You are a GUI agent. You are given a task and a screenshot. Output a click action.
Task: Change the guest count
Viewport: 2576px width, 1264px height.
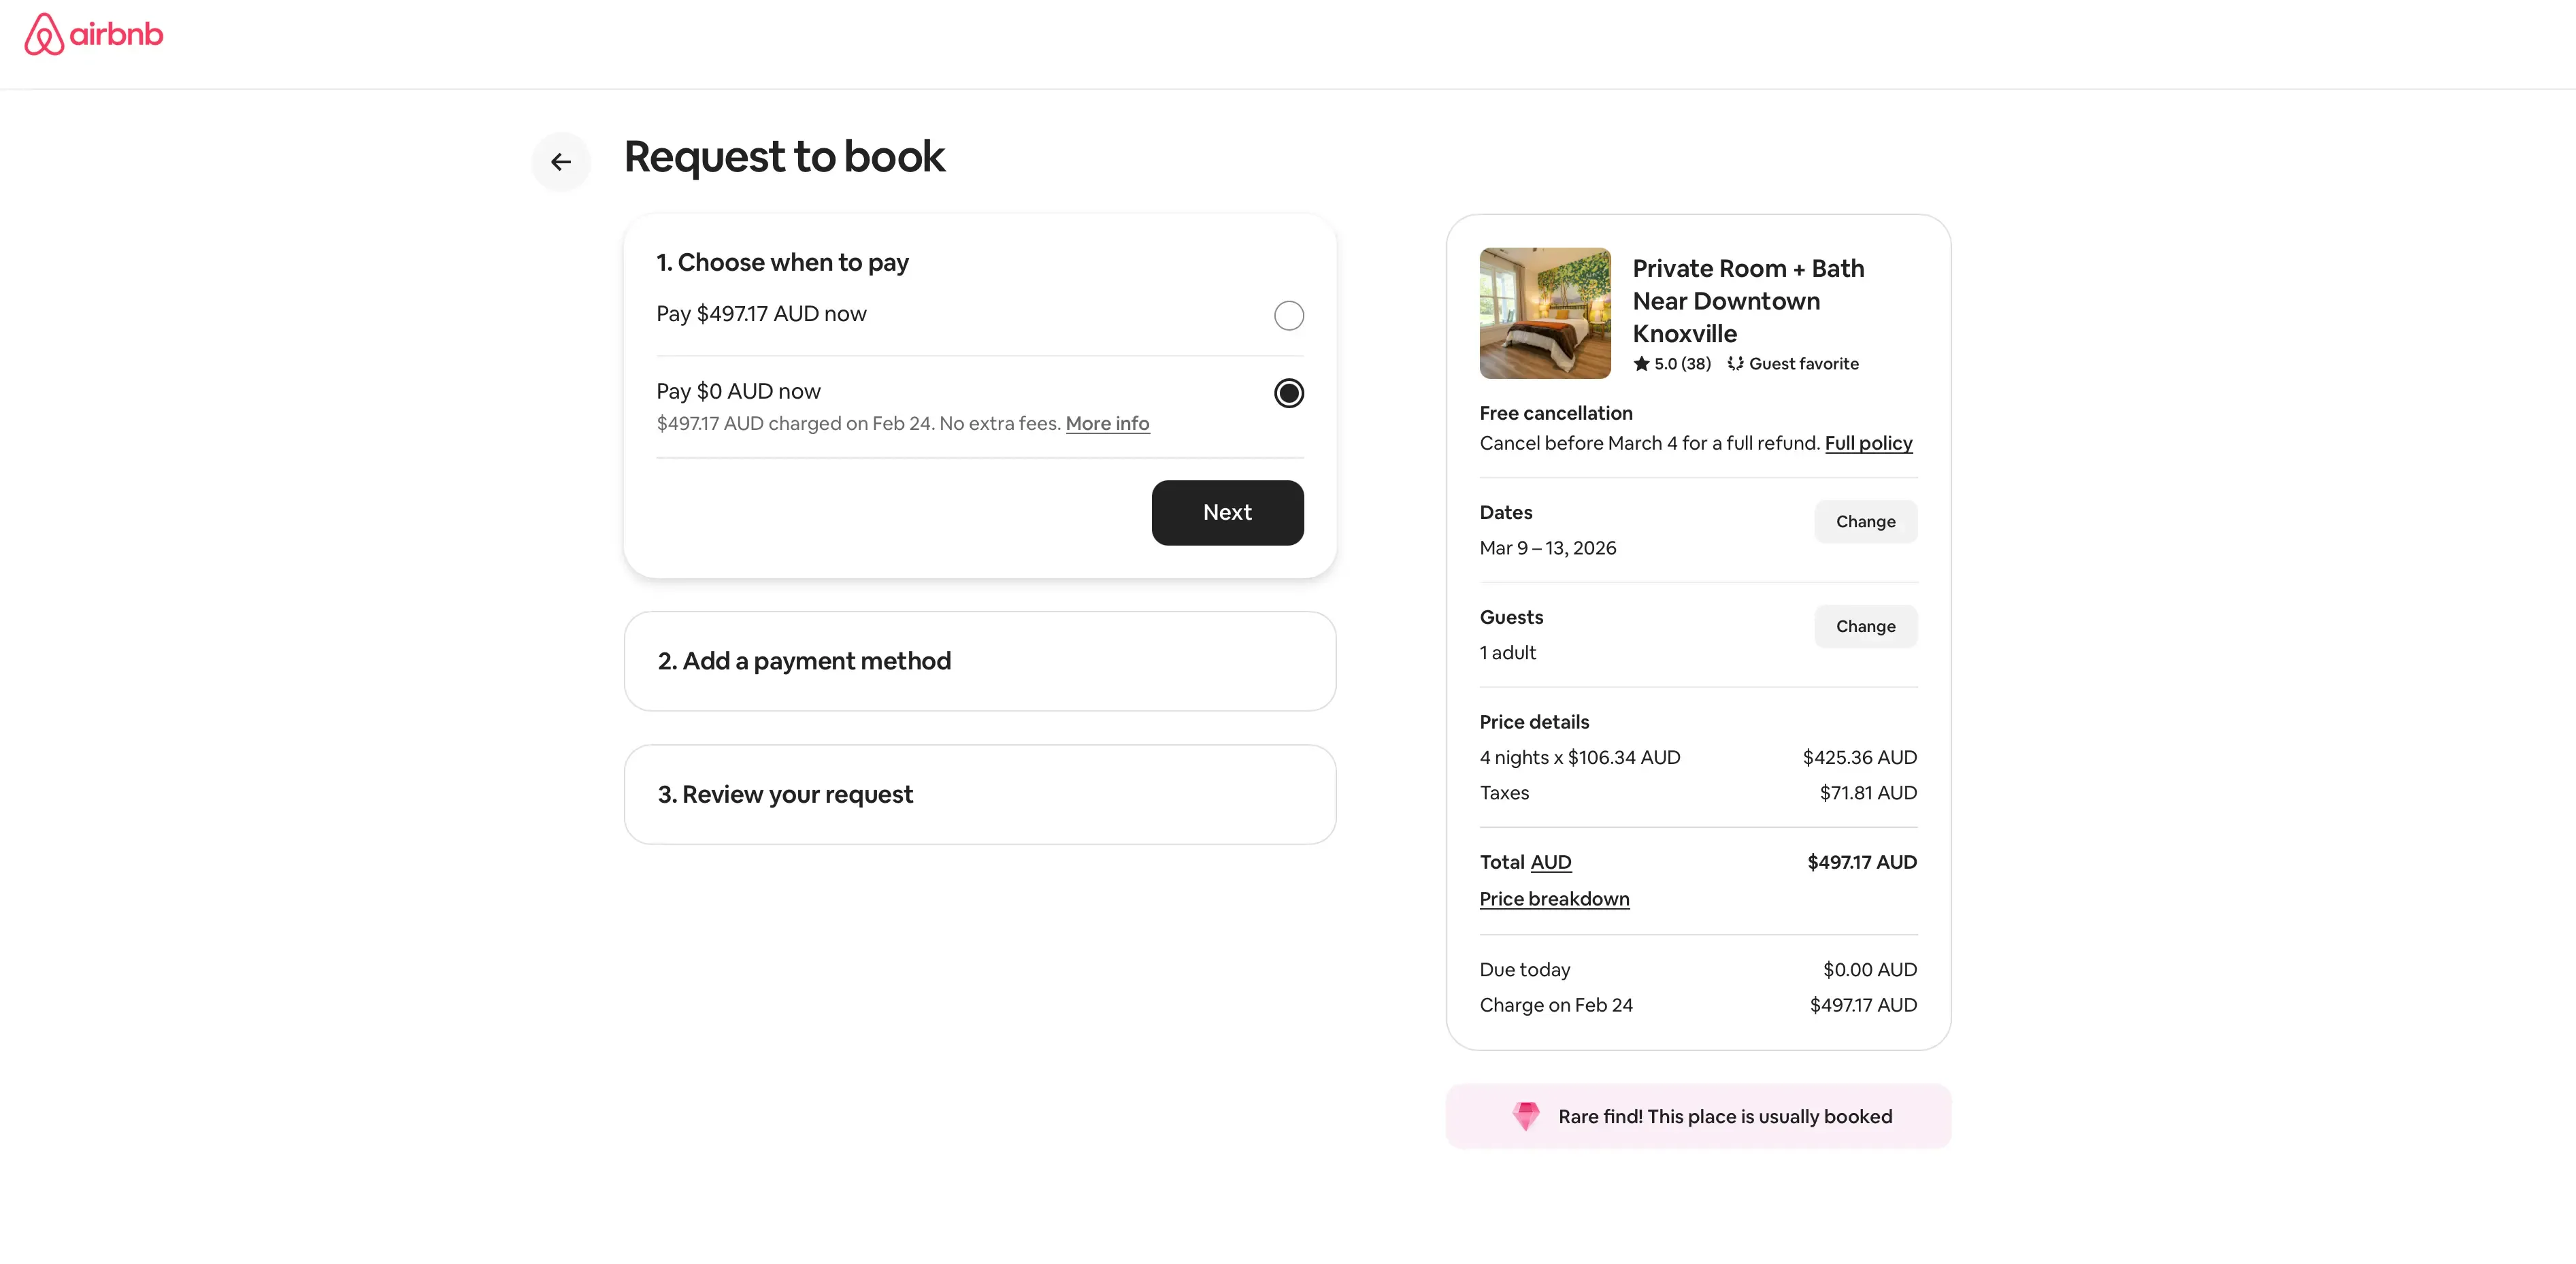[x=1865, y=626]
